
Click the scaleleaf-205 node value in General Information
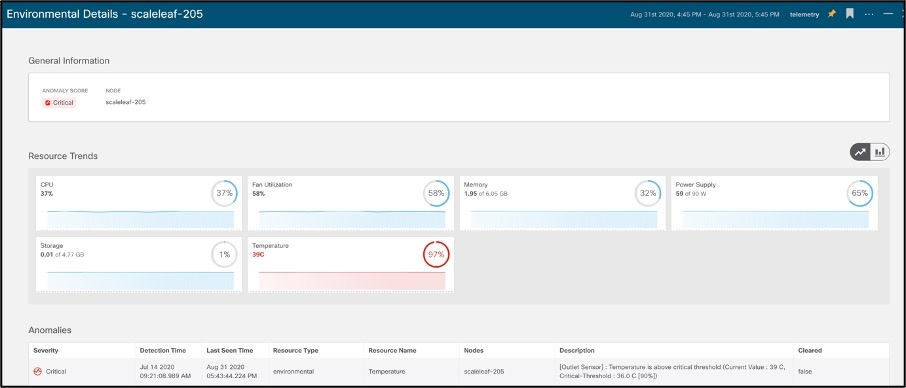point(126,102)
